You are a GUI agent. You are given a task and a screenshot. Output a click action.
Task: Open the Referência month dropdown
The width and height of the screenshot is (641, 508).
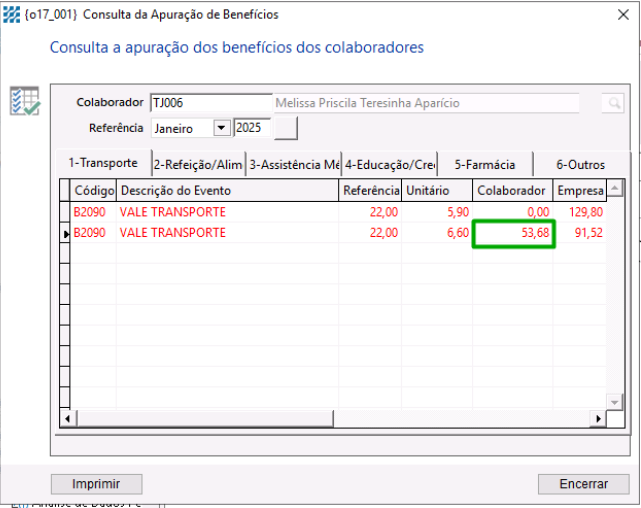[x=221, y=128]
